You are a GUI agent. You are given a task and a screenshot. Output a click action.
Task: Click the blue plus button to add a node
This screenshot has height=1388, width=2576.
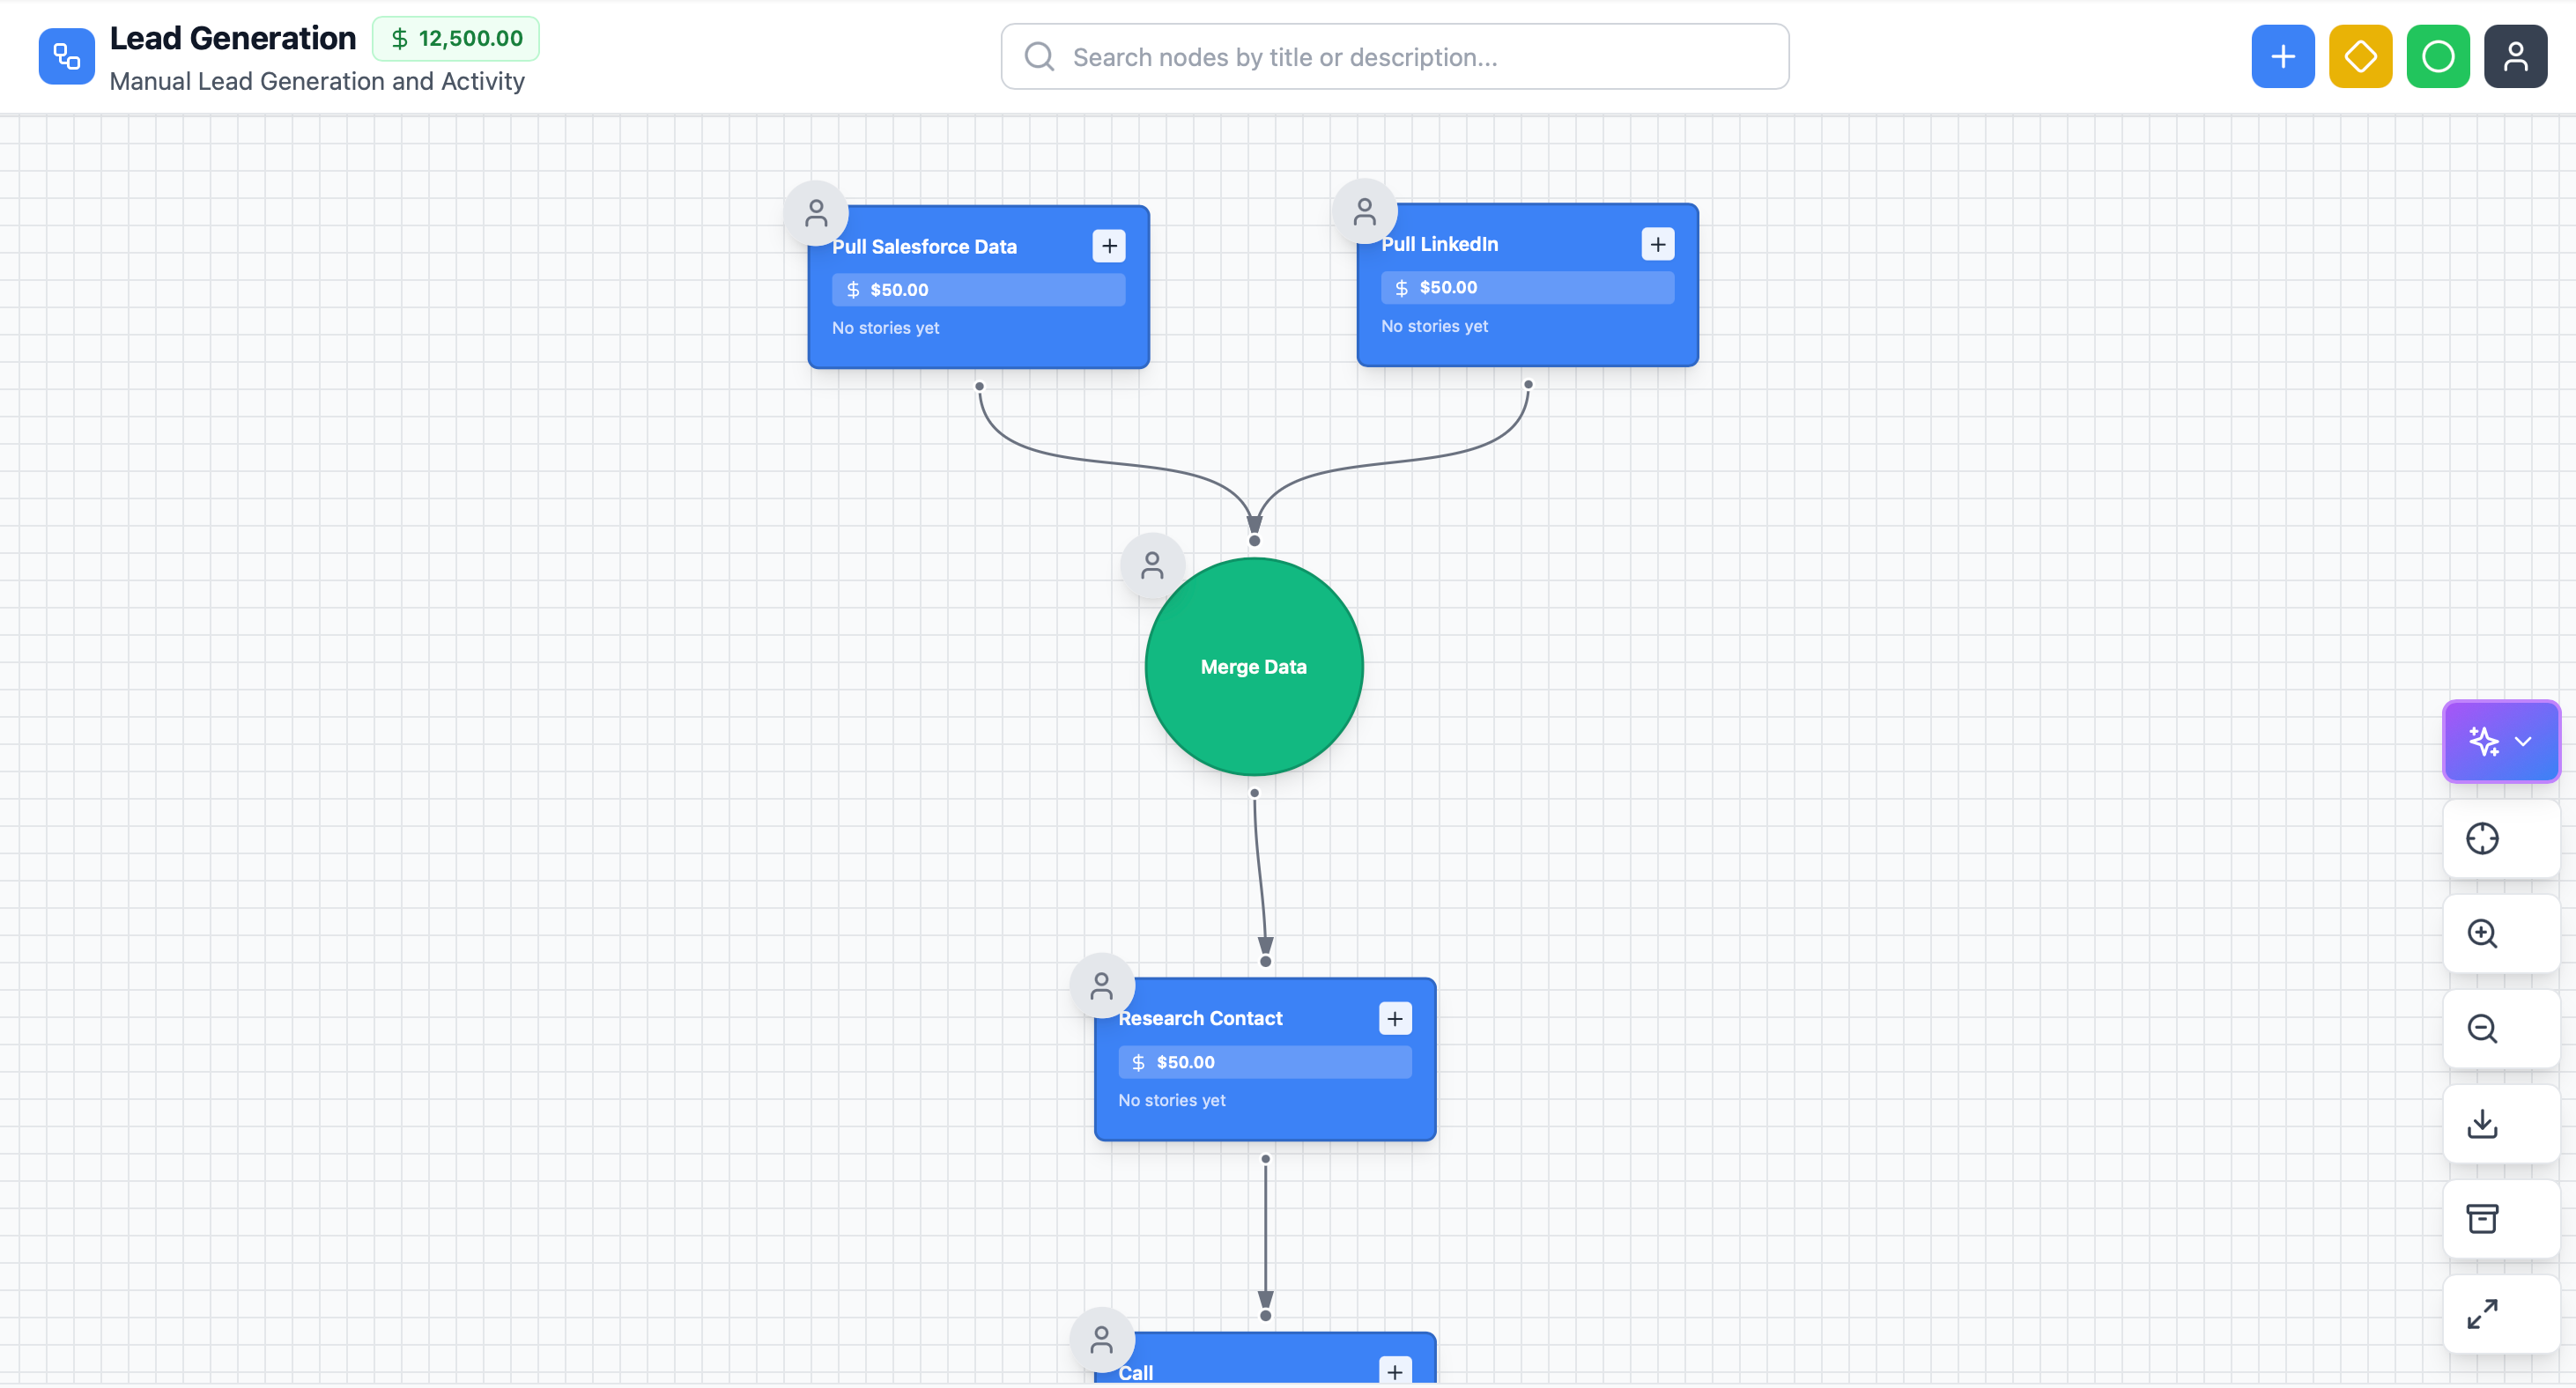coord(2282,56)
